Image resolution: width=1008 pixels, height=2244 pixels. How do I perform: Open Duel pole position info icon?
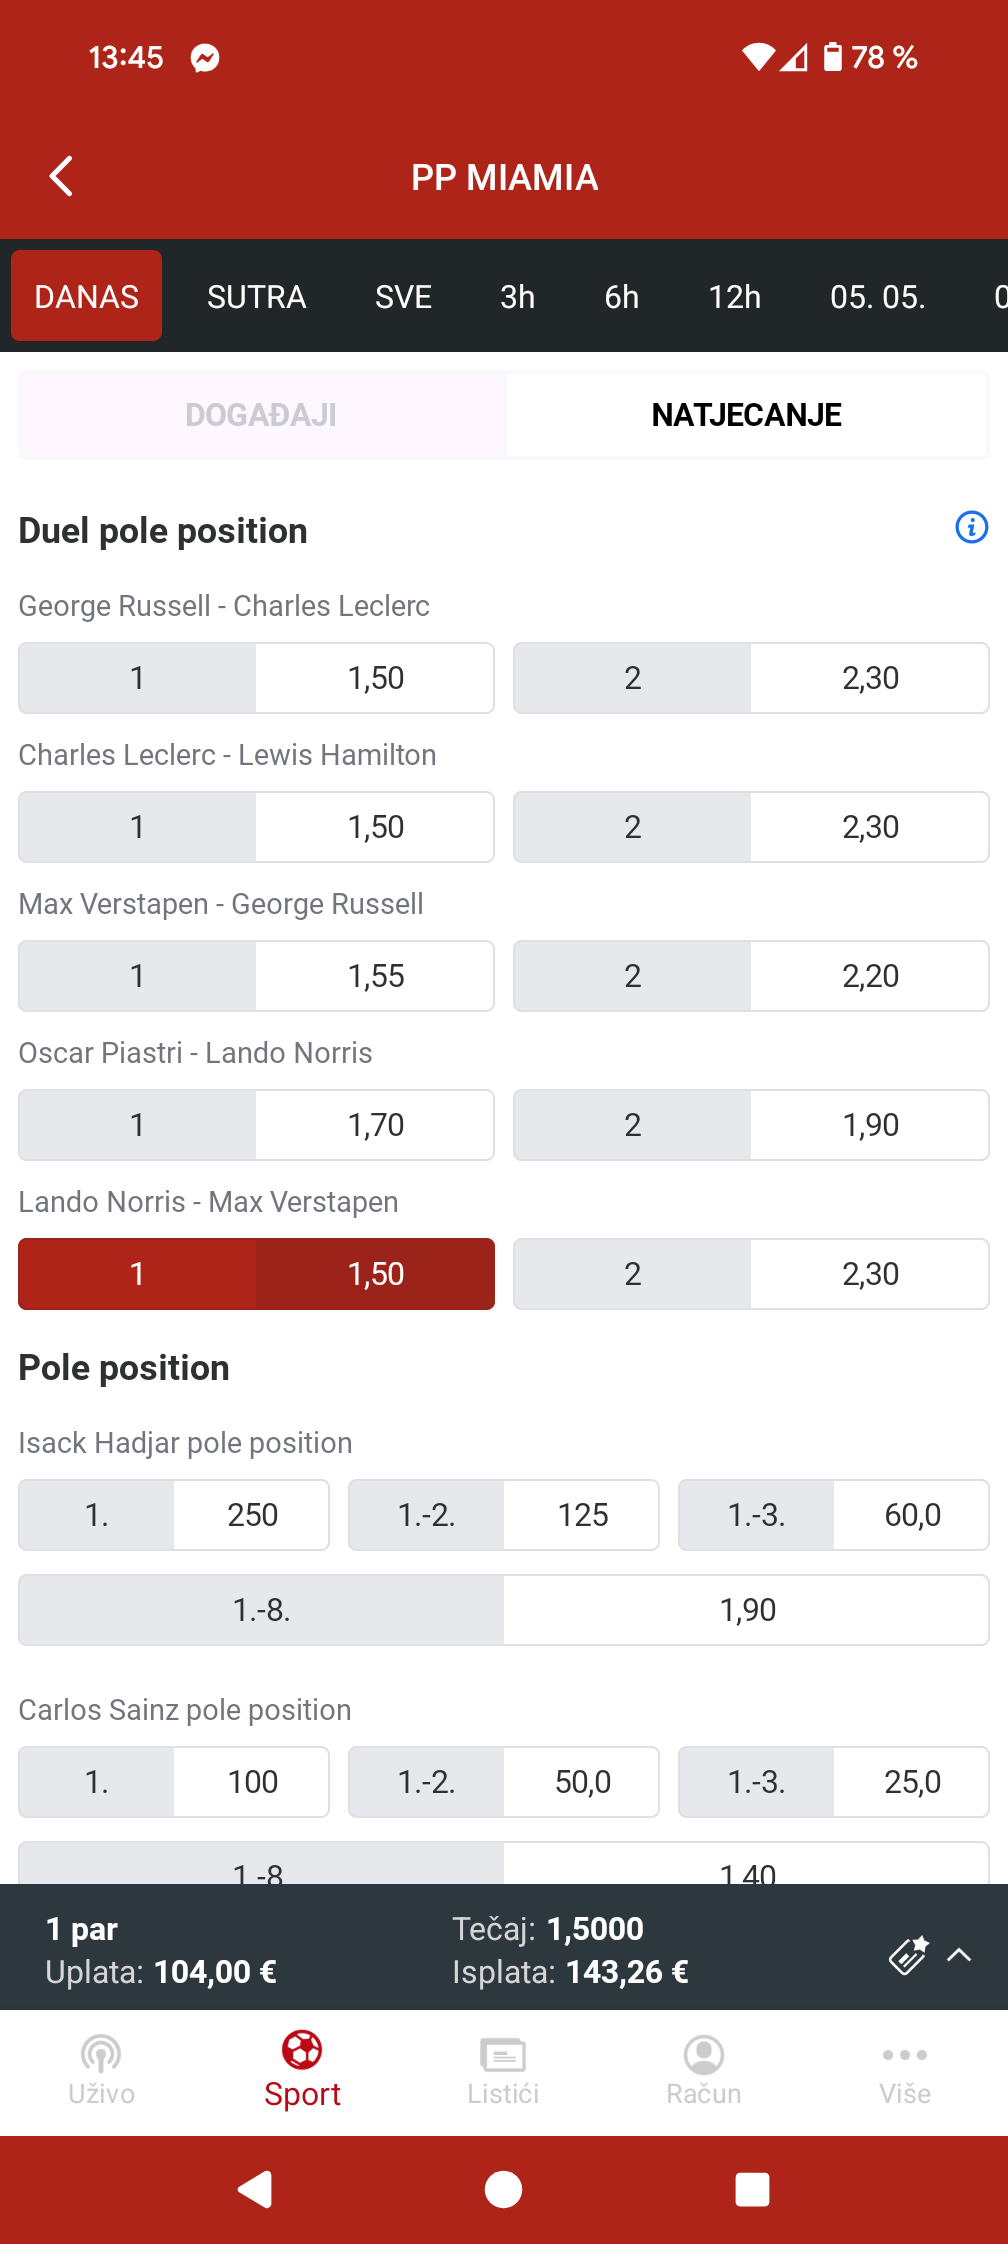point(971,527)
